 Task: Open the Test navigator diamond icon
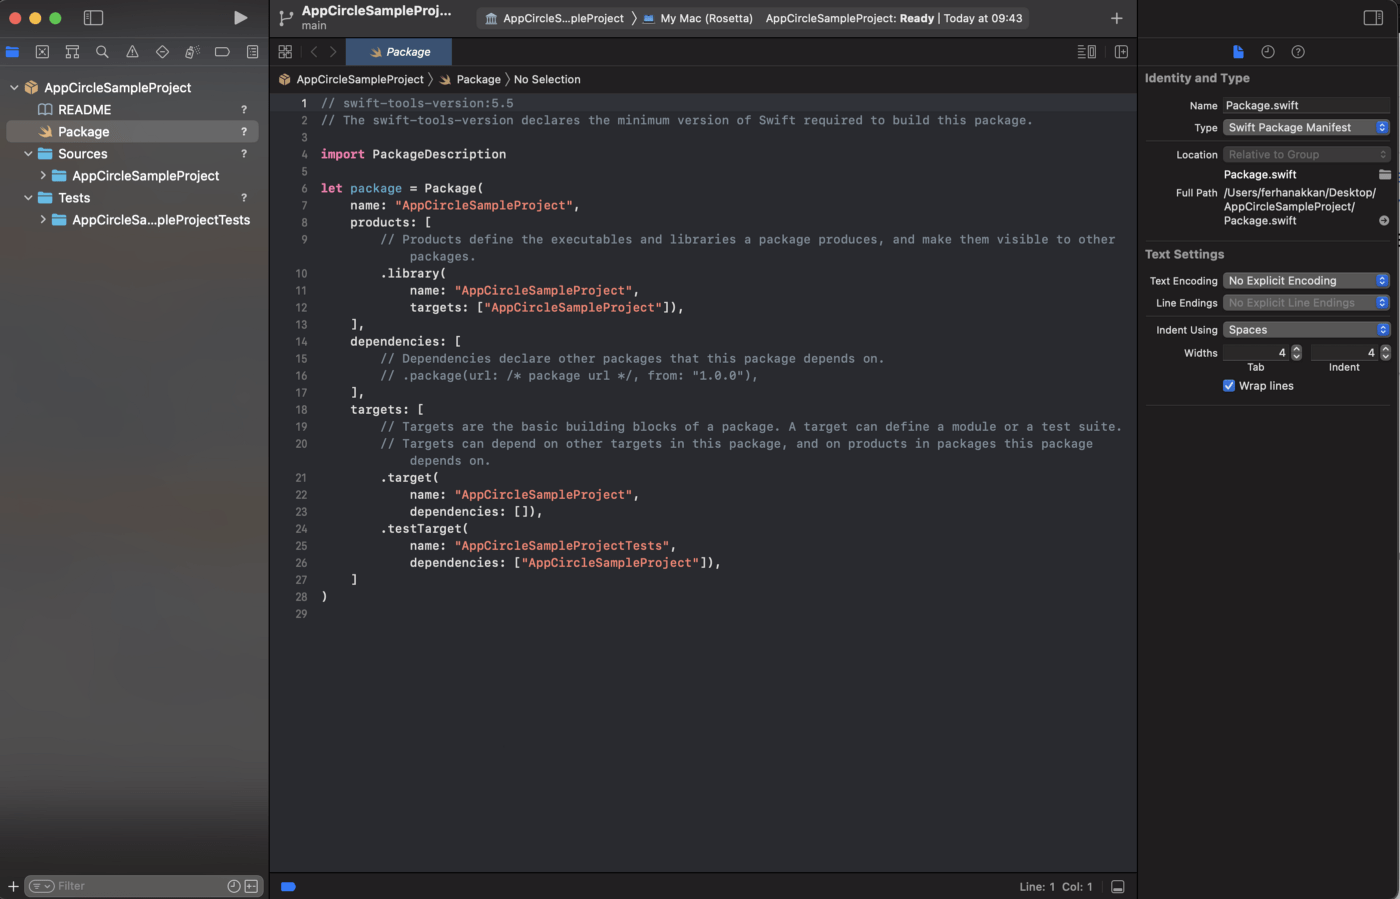pyautogui.click(x=162, y=52)
